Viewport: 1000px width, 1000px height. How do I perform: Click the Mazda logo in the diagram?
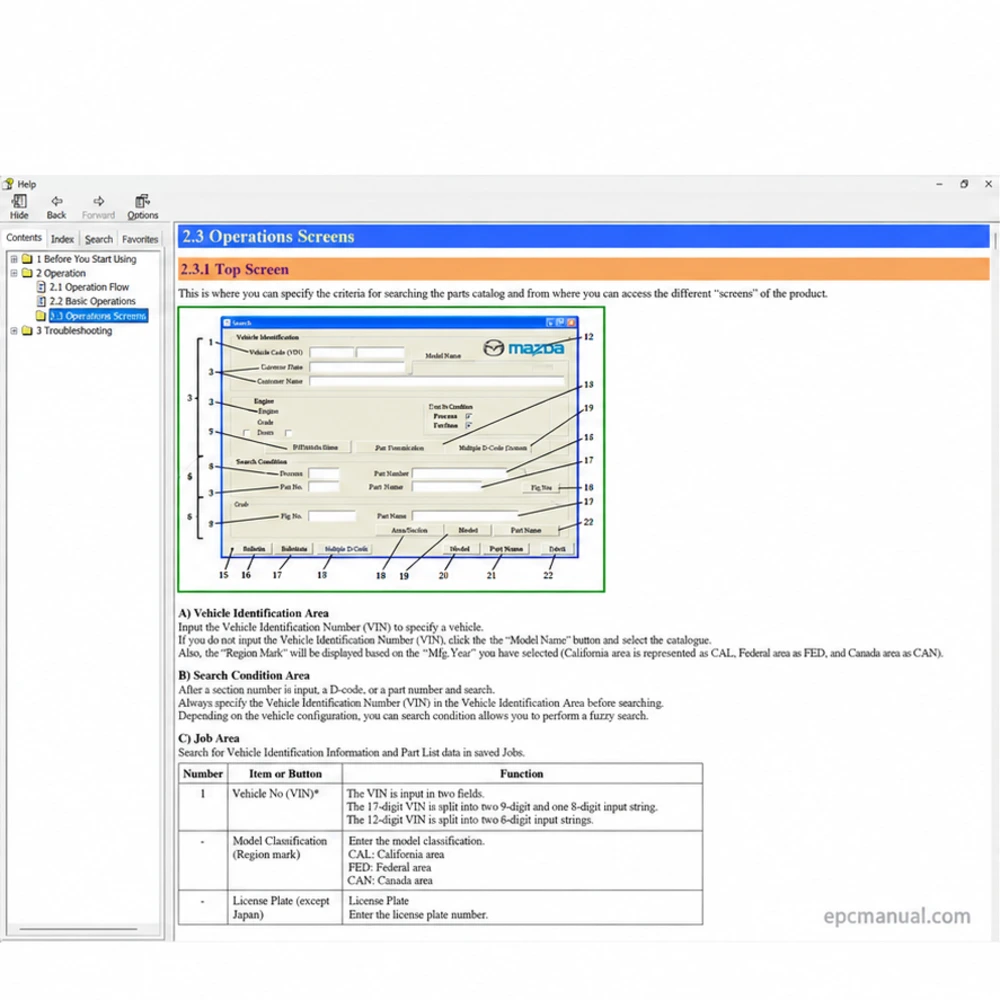tap(524, 348)
